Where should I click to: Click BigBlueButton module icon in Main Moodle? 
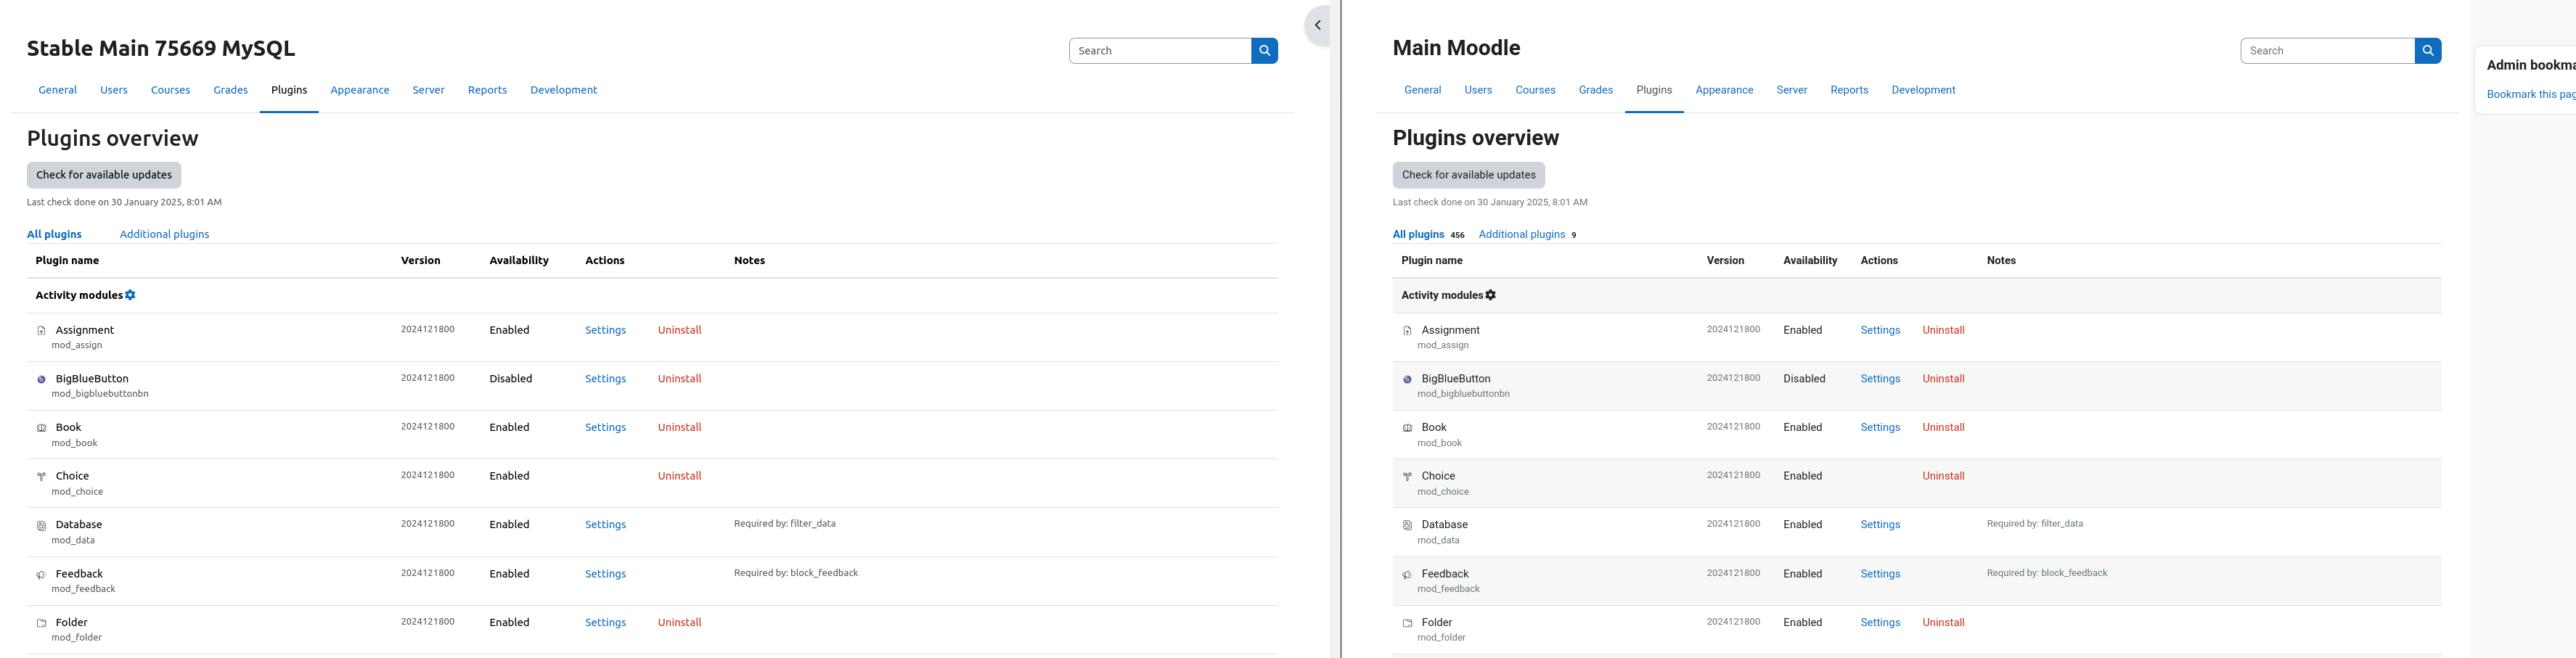tap(1407, 380)
